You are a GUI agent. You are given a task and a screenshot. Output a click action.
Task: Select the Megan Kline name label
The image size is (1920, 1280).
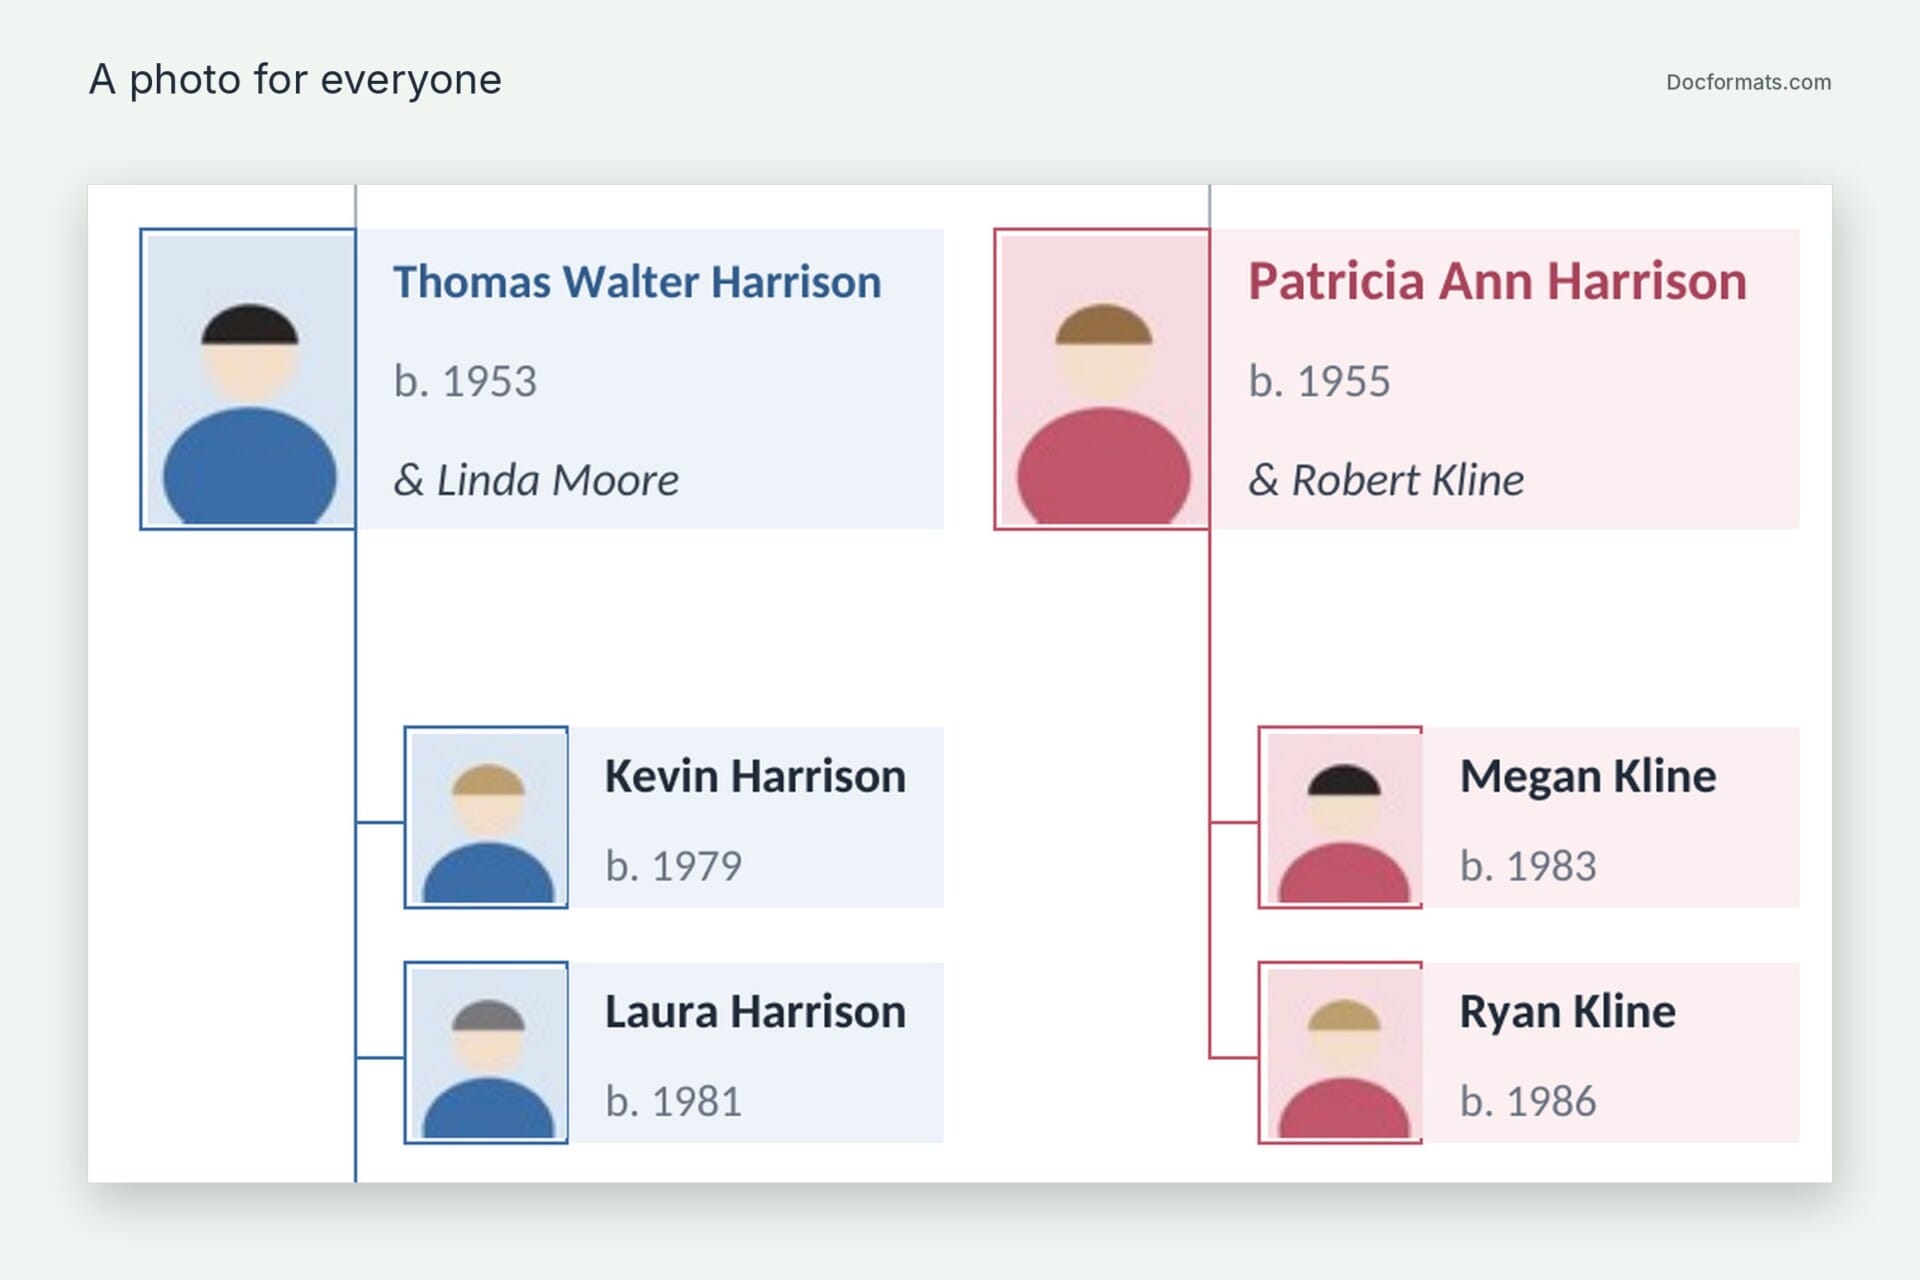point(1588,777)
